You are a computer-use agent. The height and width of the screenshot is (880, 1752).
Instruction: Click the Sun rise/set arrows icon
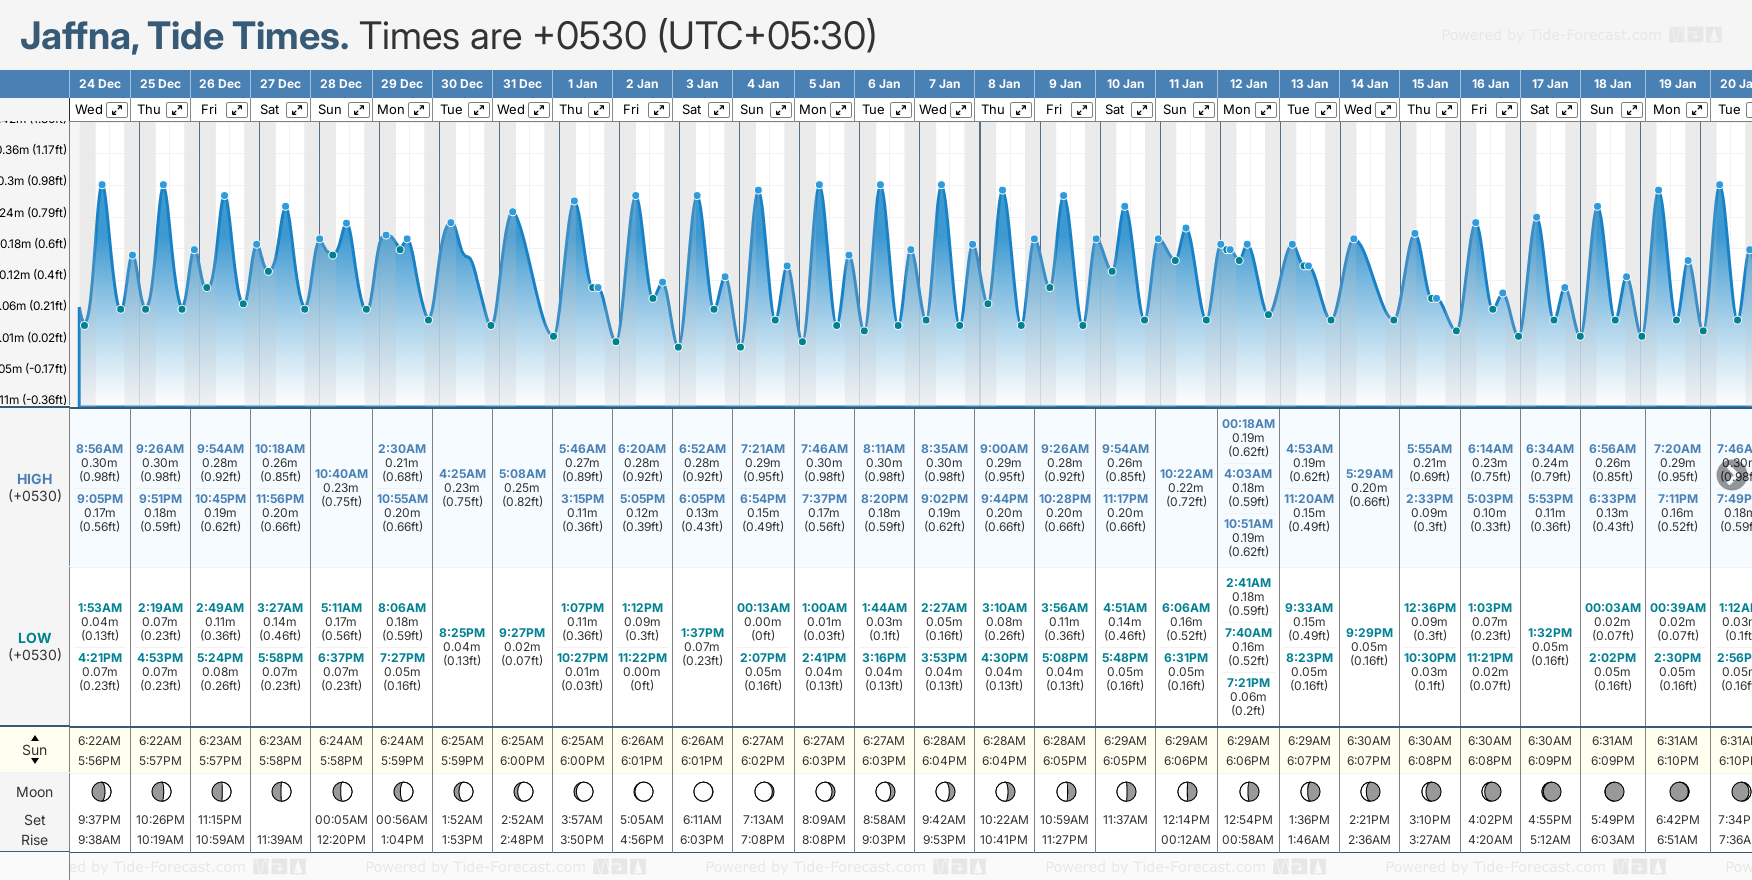(35, 750)
